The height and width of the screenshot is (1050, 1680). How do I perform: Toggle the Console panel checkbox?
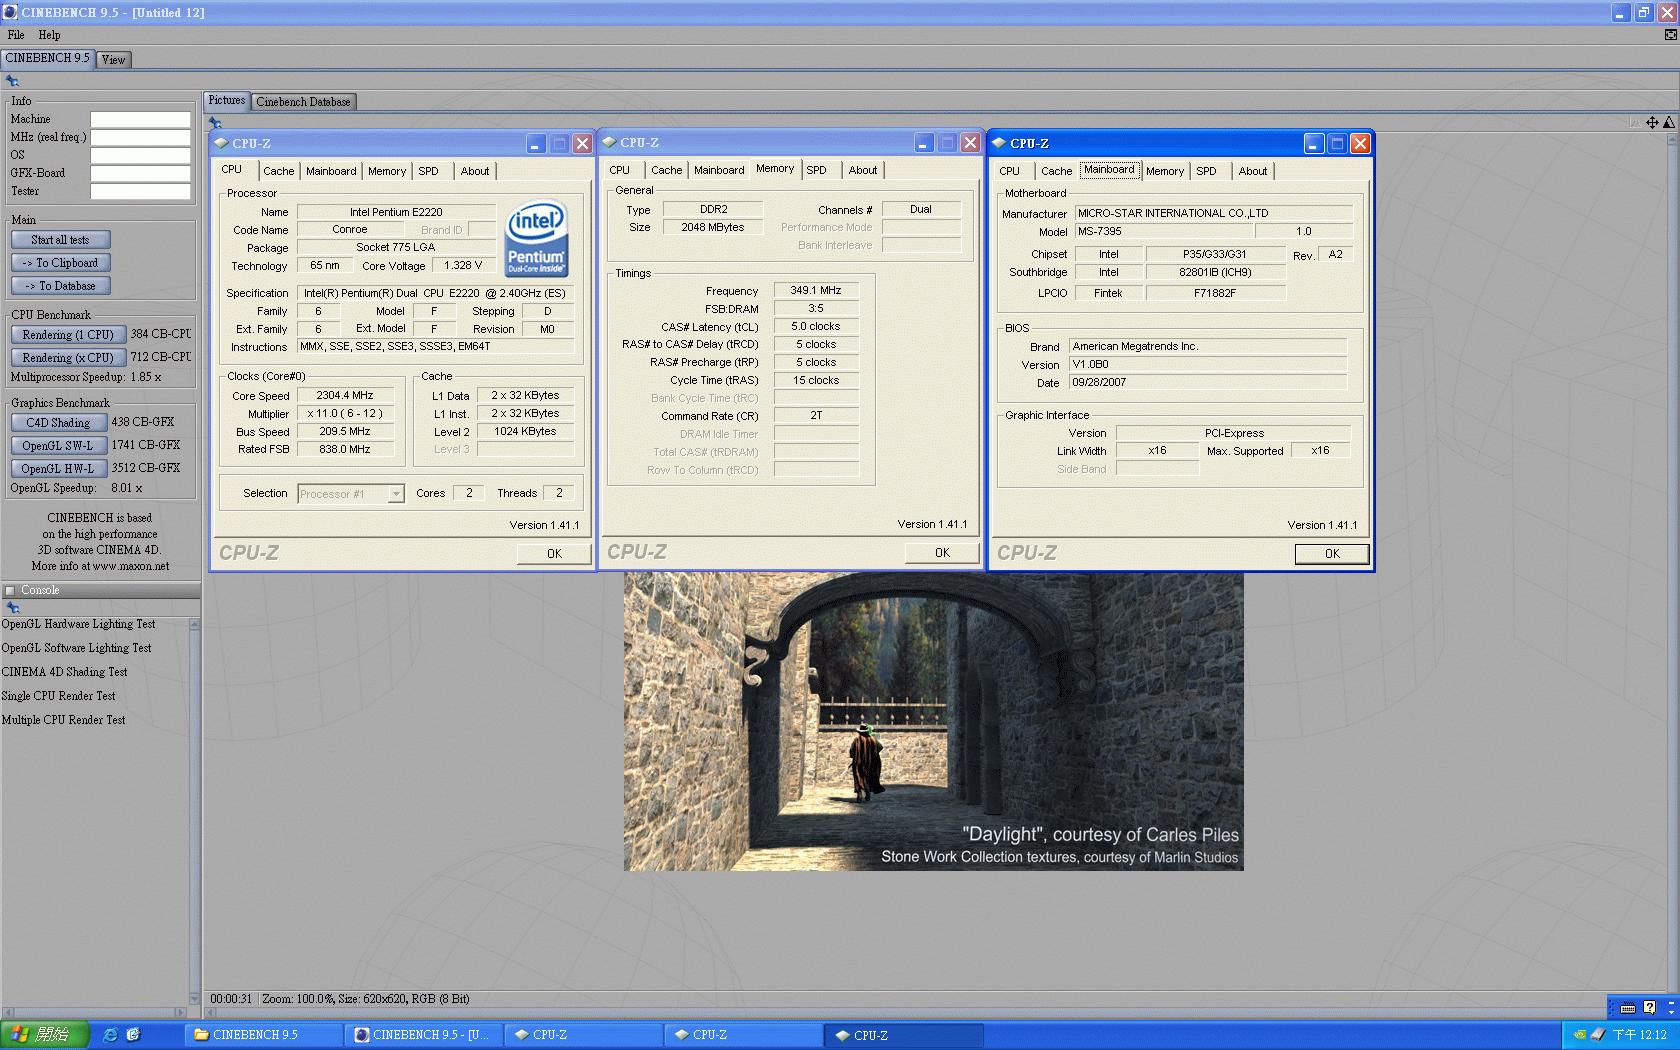click(10, 591)
